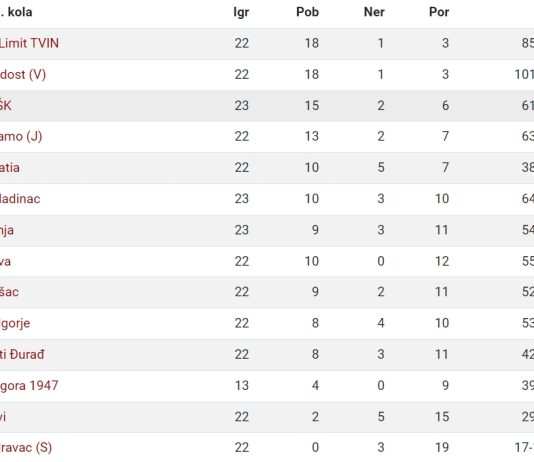The image size is (534, 462).
Task: Visit the team link ending in 'nja'
Action: click(x=7, y=230)
